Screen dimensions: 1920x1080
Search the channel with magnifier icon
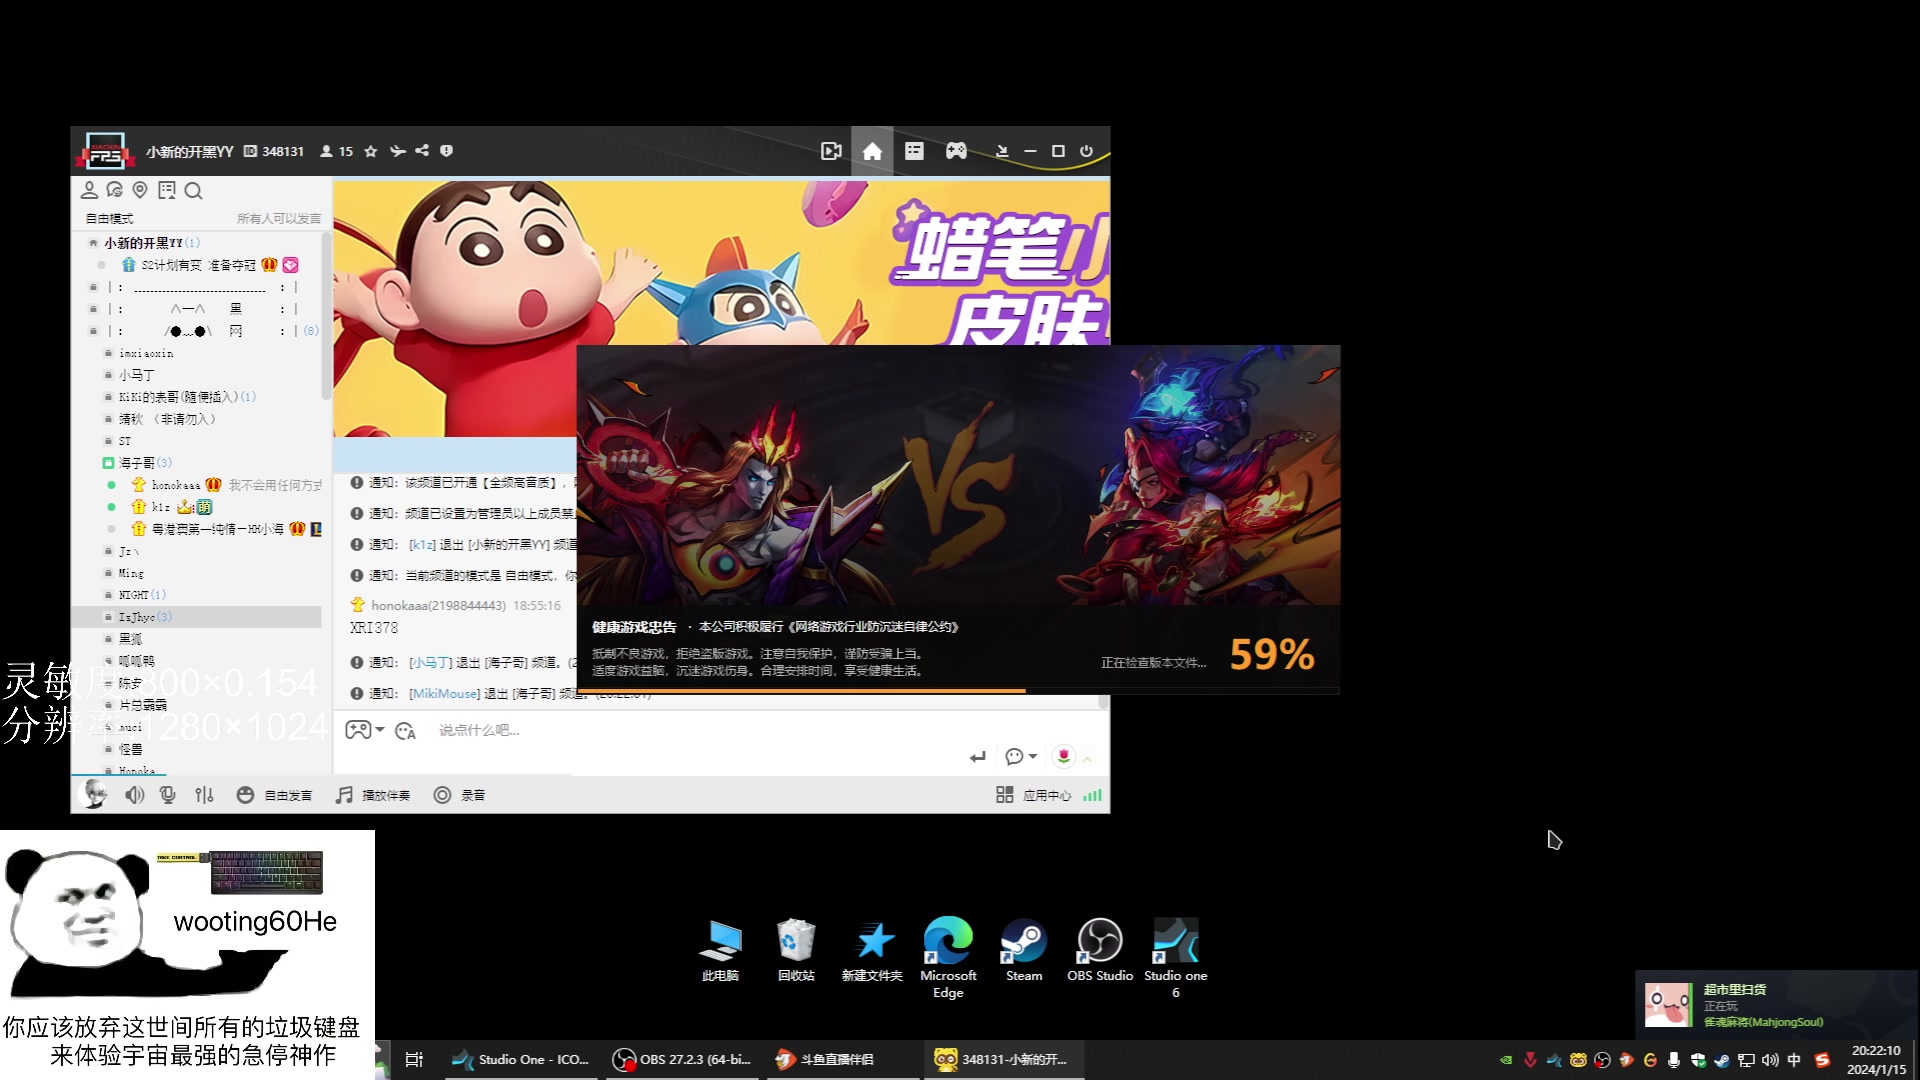click(x=194, y=190)
